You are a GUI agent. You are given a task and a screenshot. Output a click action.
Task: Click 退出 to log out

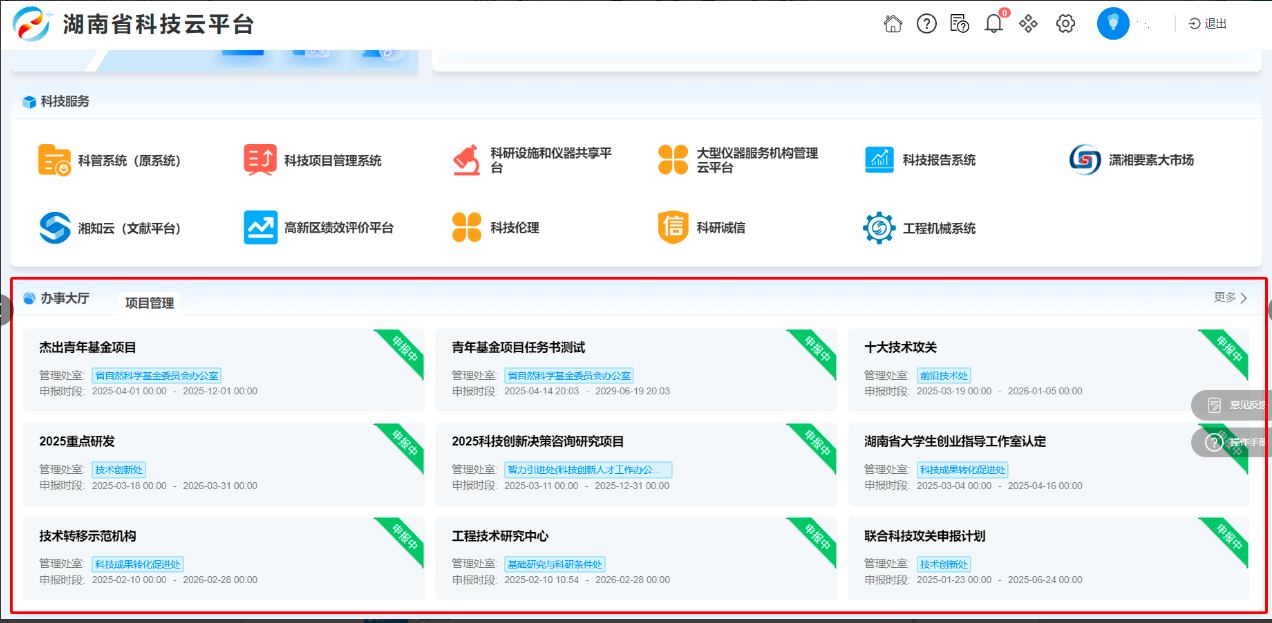pos(1208,24)
